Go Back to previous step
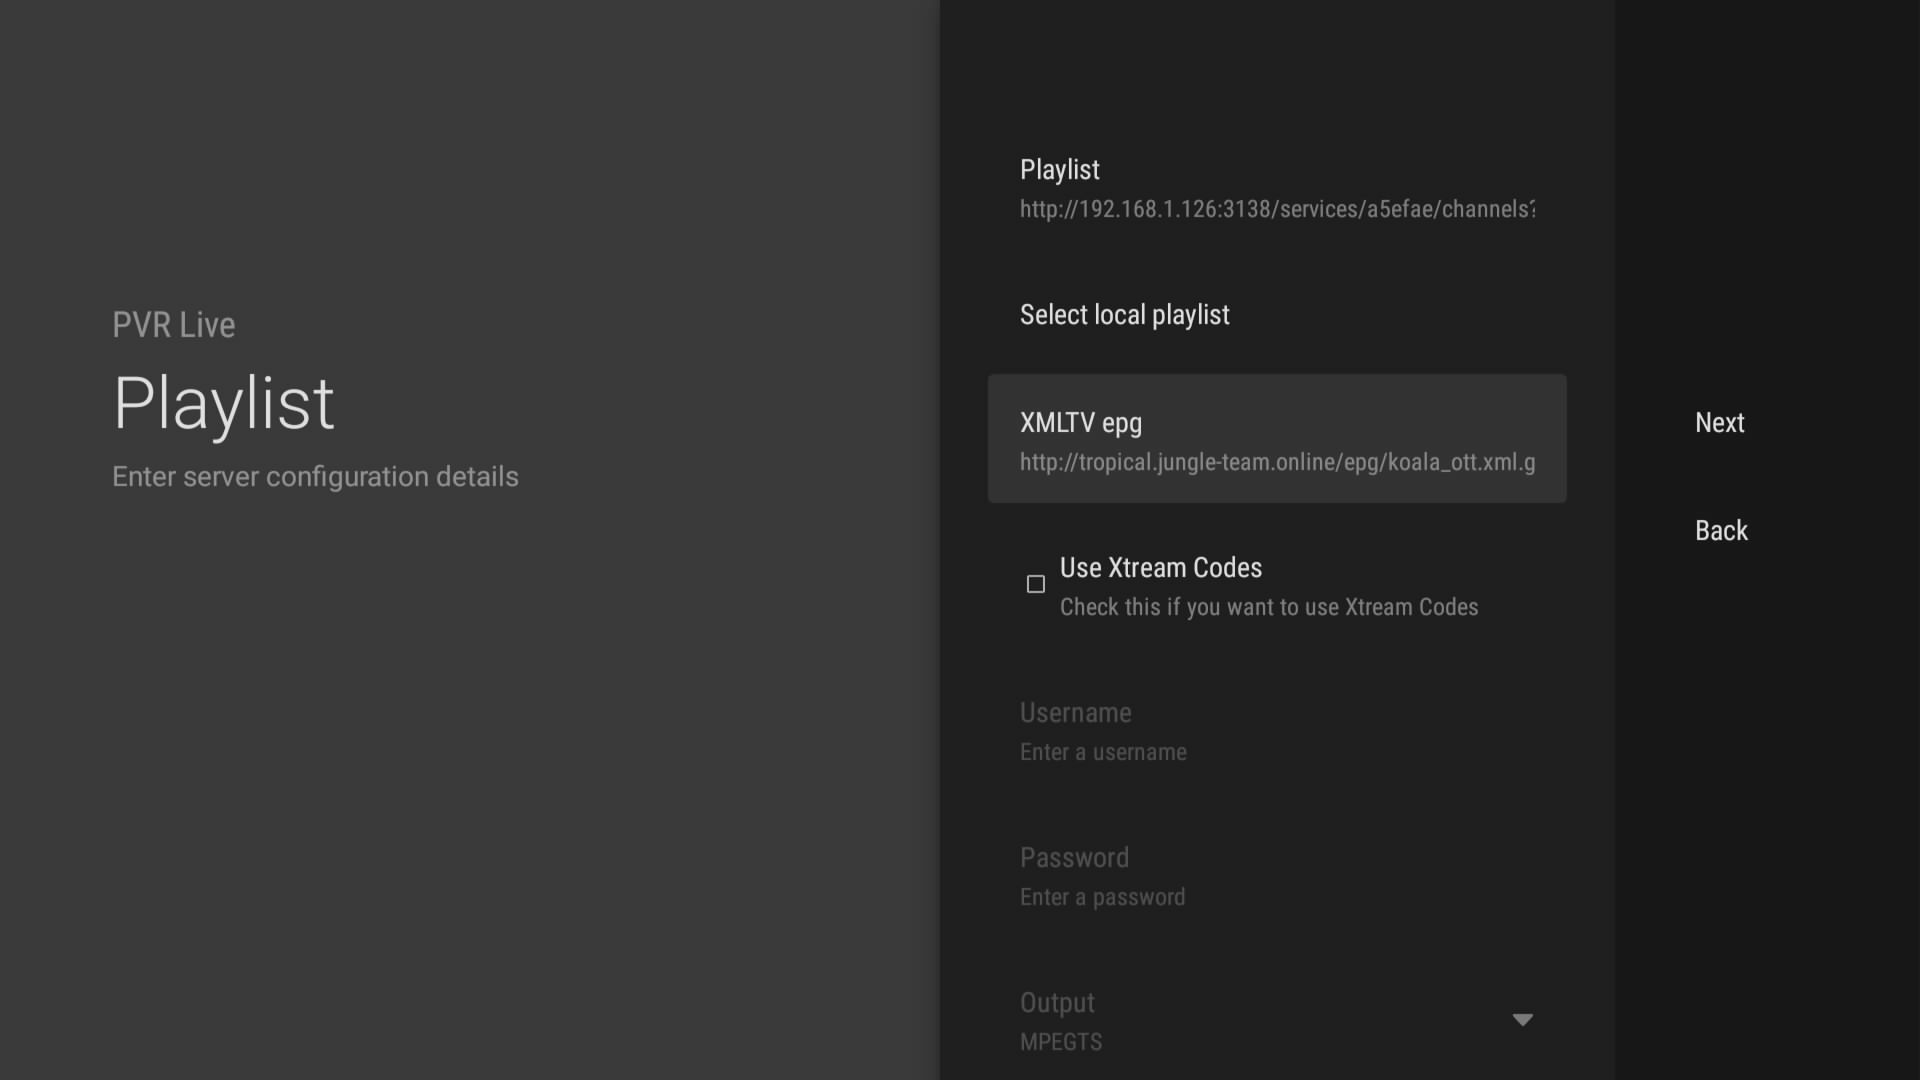The image size is (1920, 1080). coord(1721,531)
